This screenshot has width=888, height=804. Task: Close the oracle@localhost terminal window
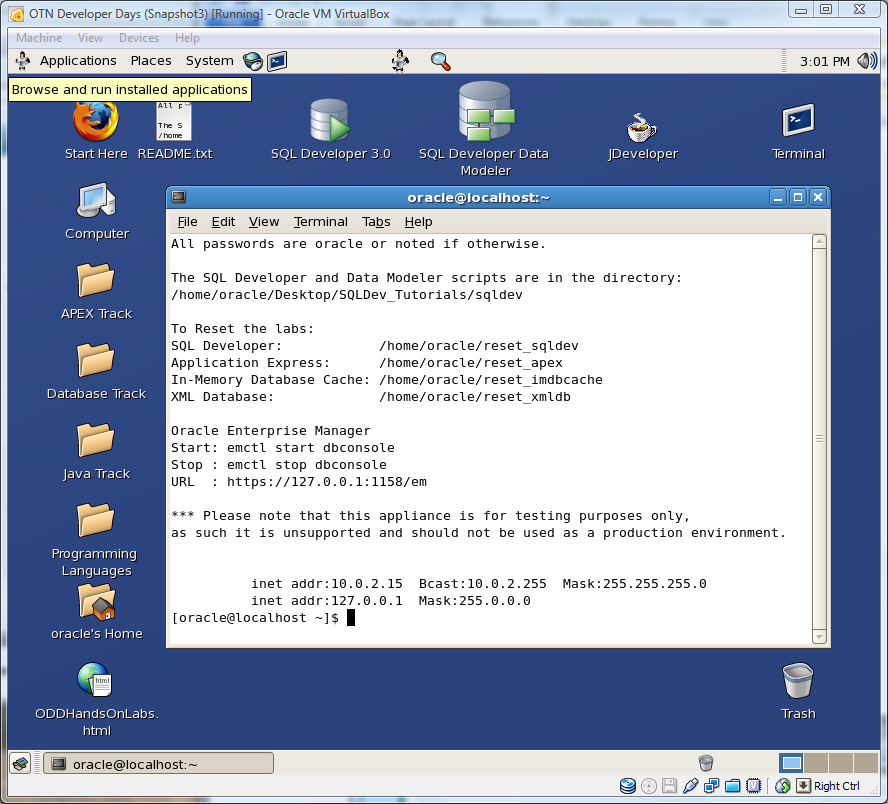tap(818, 197)
